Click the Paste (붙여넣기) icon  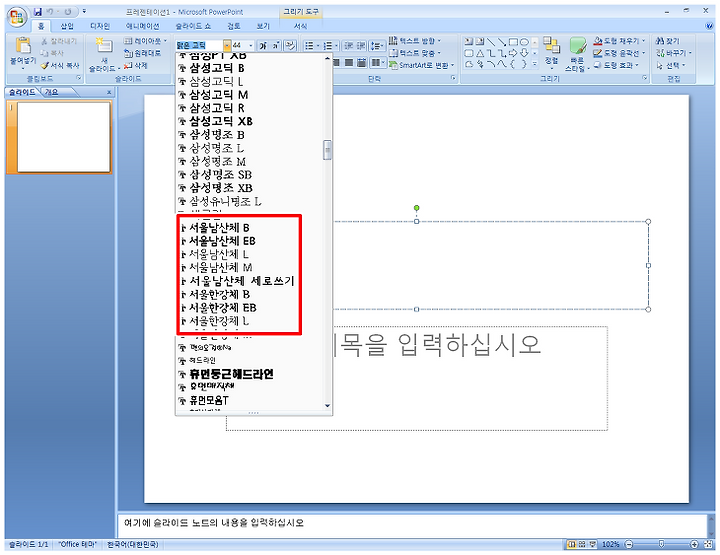coord(22,46)
